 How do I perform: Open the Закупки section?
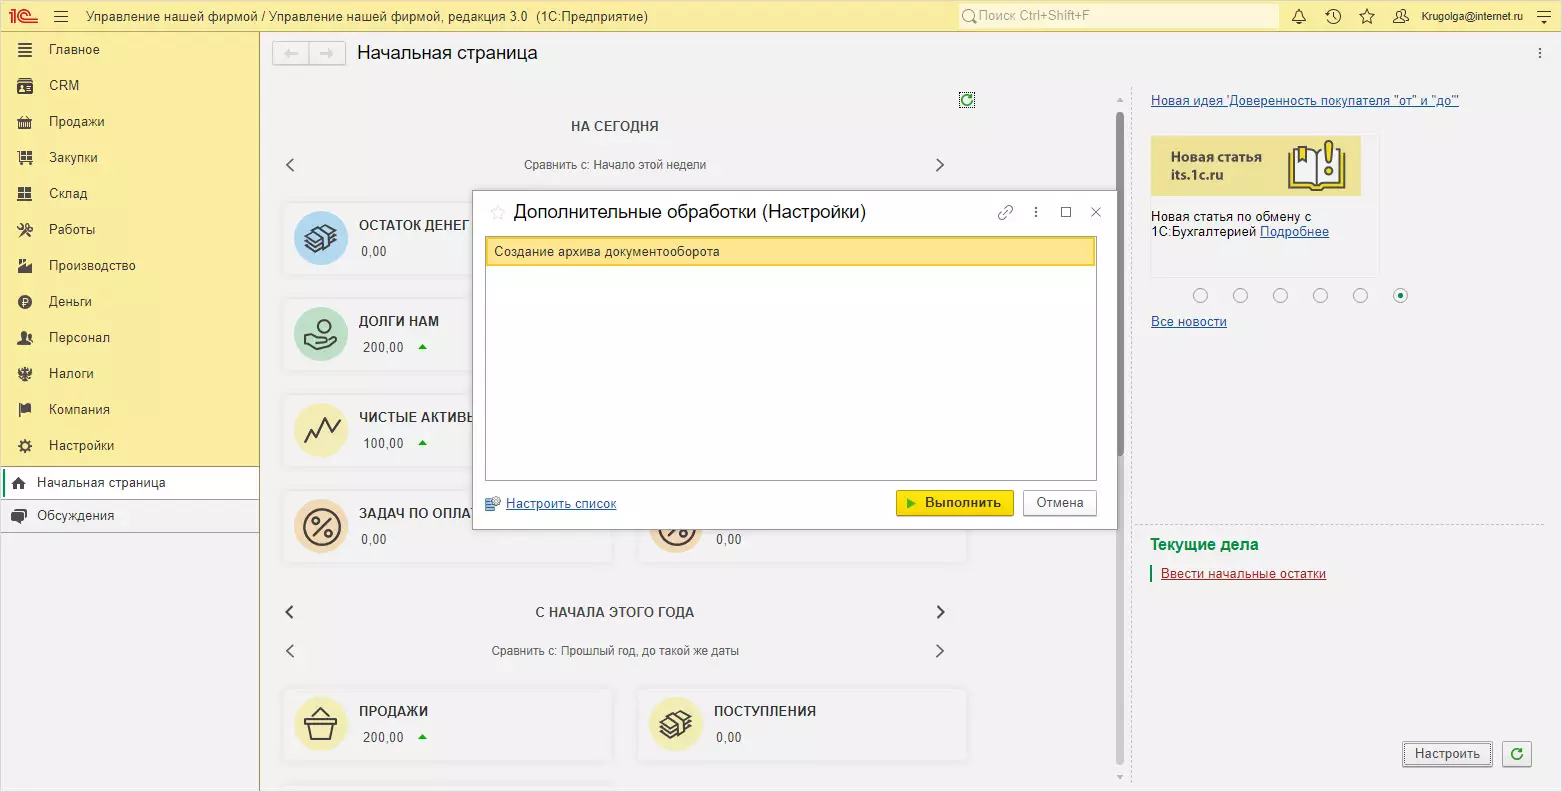[x=130, y=158]
